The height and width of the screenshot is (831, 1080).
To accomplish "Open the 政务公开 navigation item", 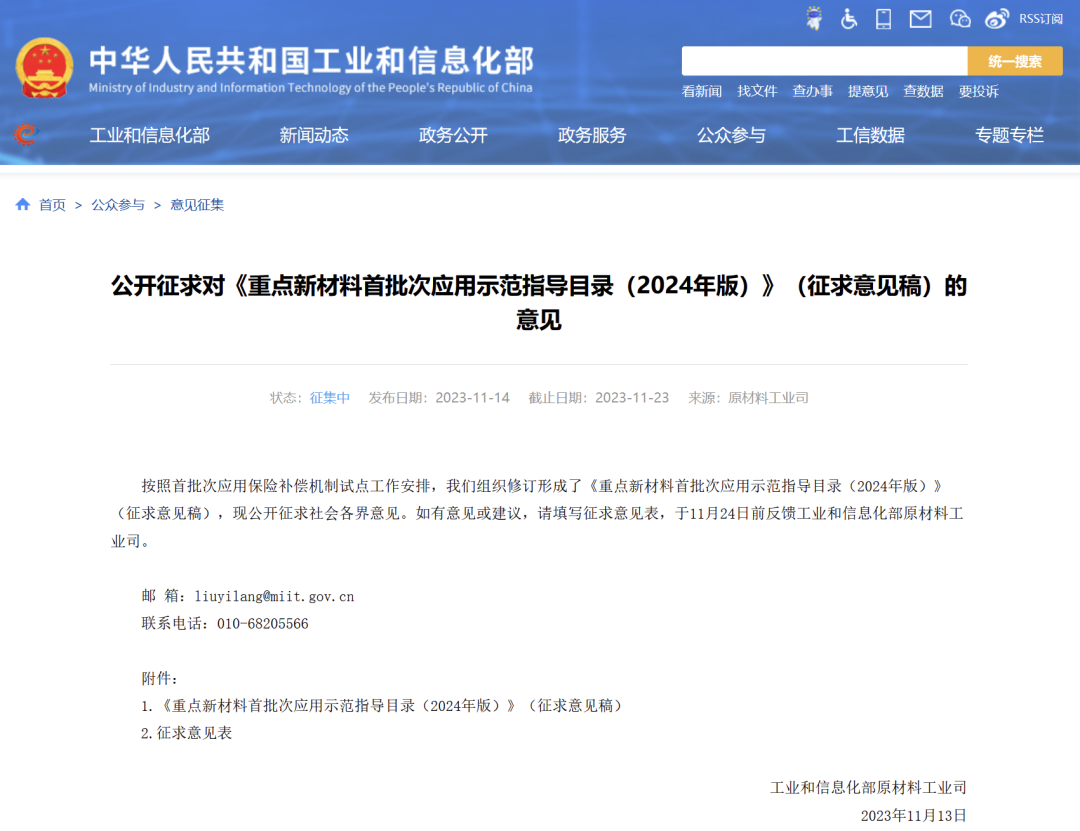I will click(x=453, y=135).
